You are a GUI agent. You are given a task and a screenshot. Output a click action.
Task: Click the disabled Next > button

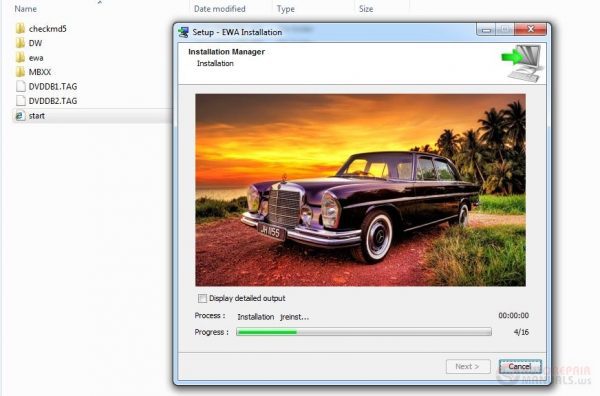(468, 367)
